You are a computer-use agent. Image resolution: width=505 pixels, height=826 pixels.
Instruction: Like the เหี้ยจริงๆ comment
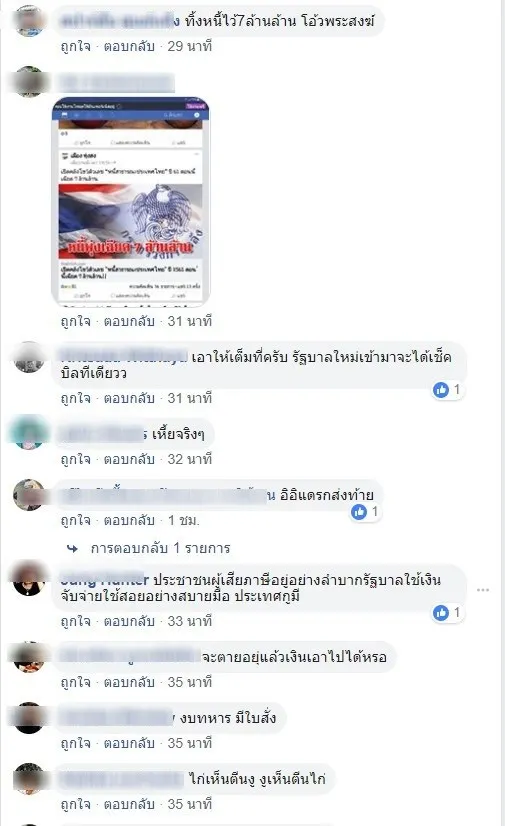75,459
